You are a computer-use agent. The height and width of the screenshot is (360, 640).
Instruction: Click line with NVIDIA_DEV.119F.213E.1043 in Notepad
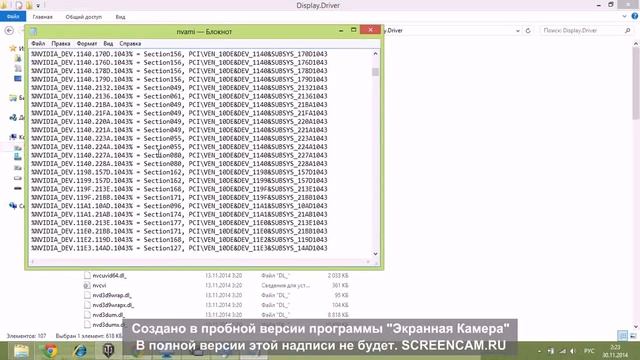(x=179, y=189)
